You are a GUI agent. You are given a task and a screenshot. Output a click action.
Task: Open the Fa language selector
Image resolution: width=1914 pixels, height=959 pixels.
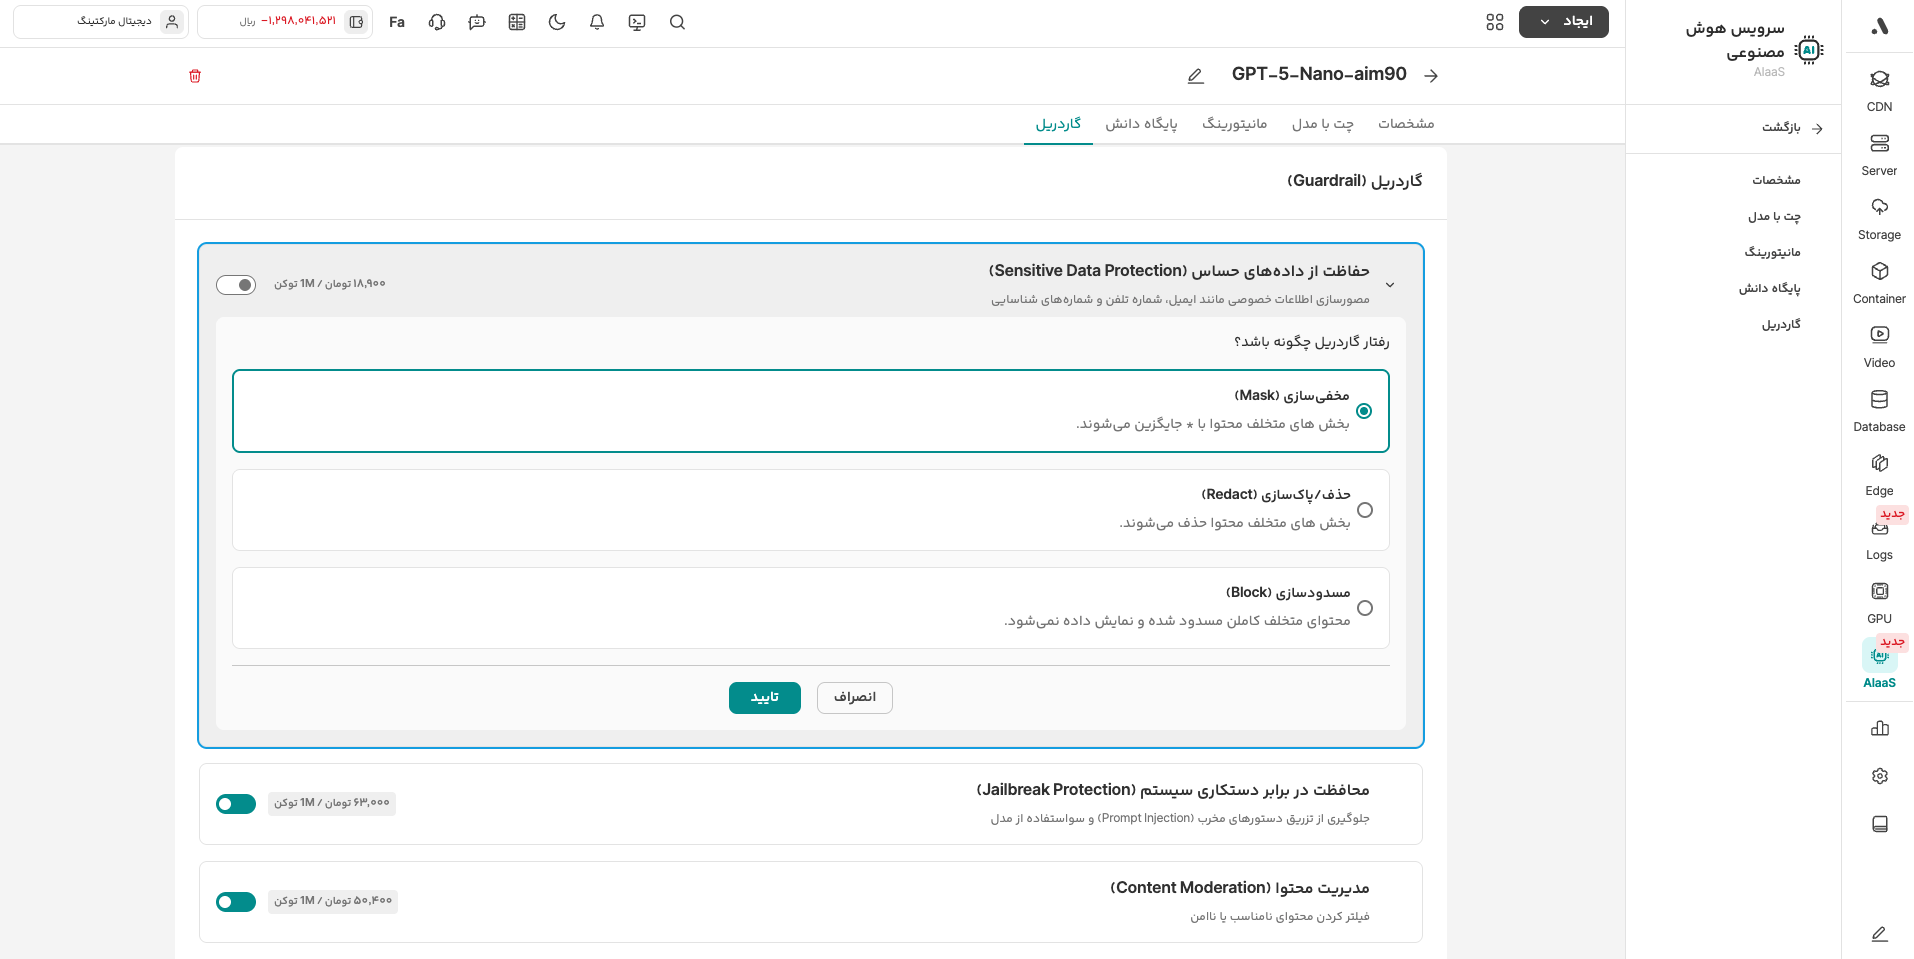click(x=397, y=22)
